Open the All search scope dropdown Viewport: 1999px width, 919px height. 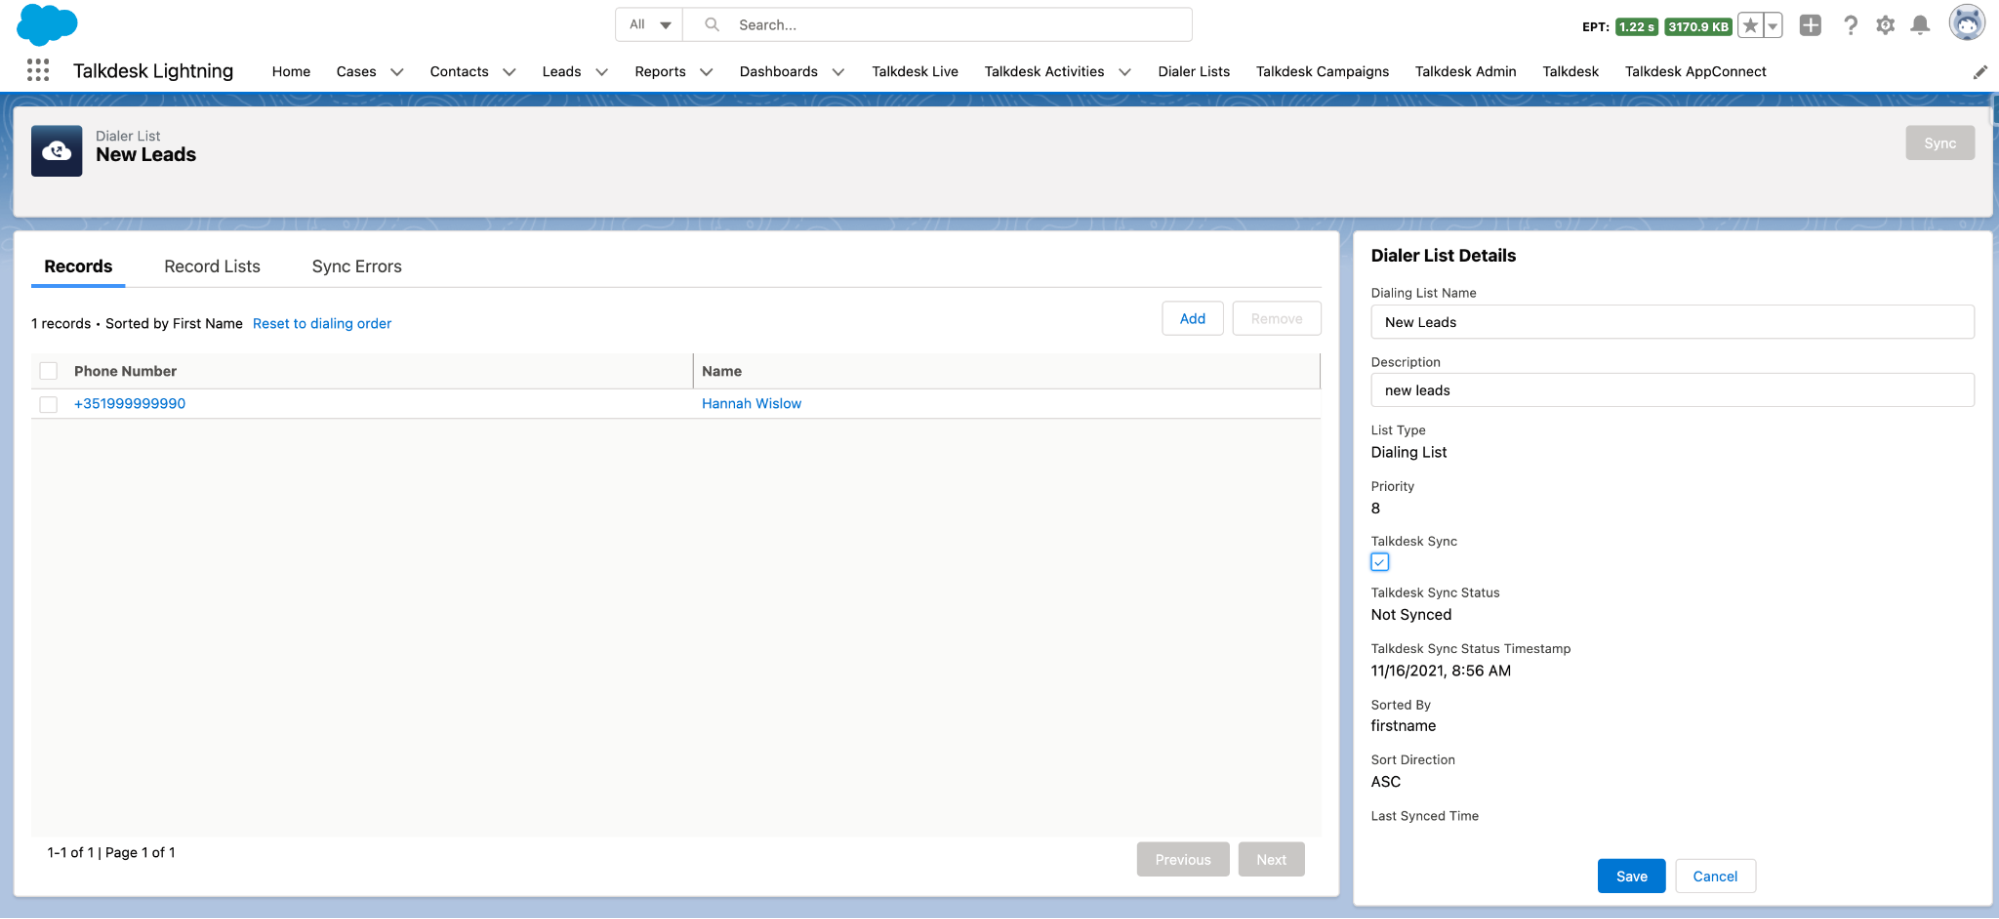pyautogui.click(x=649, y=24)
